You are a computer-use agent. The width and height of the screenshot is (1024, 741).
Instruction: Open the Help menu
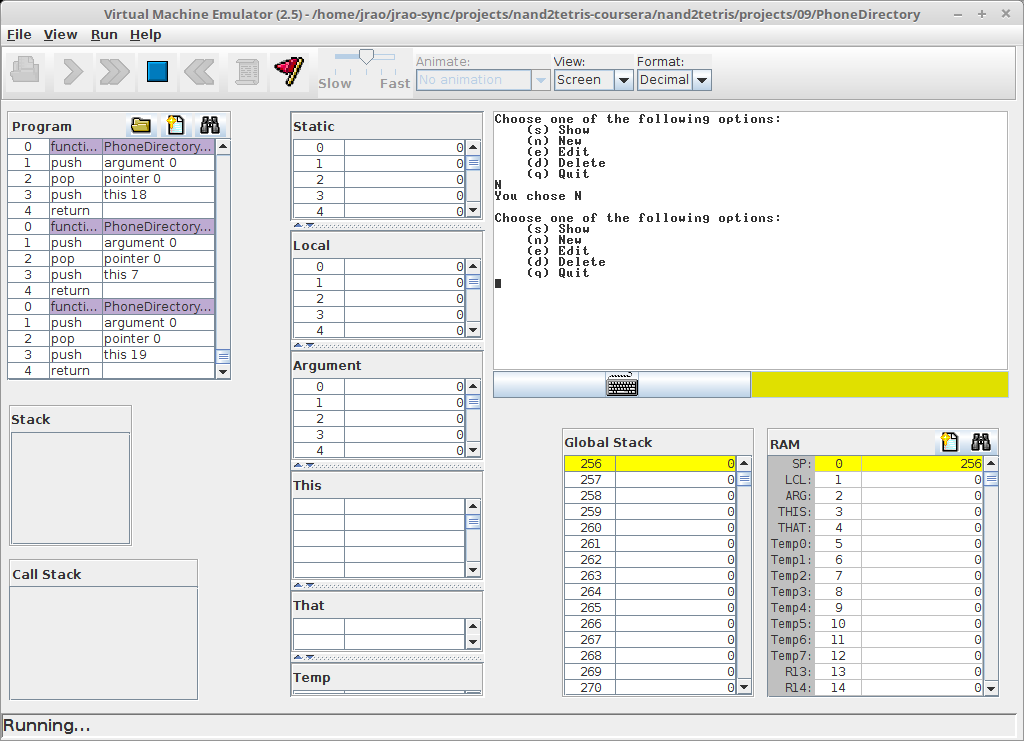[145, 34]
